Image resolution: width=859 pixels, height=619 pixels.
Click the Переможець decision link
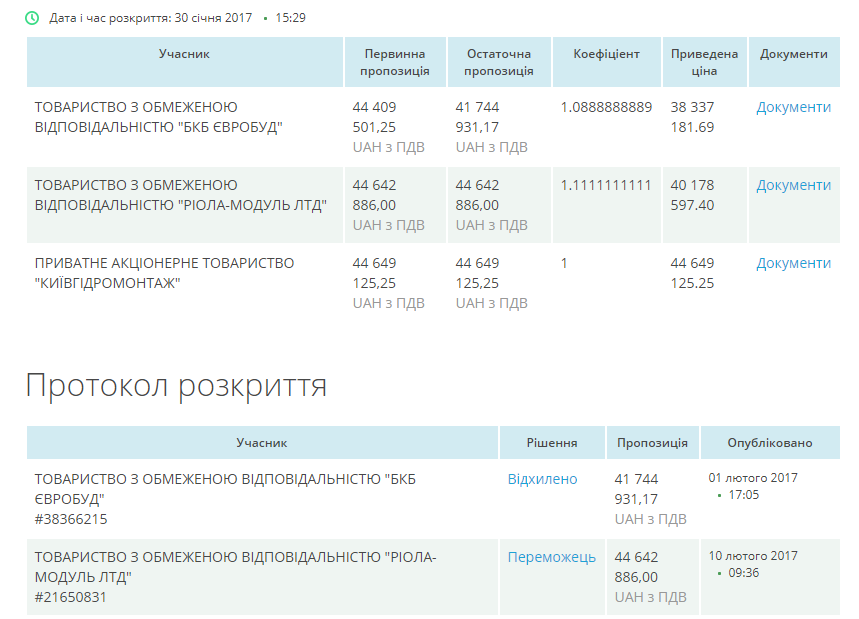pos(551,557)
